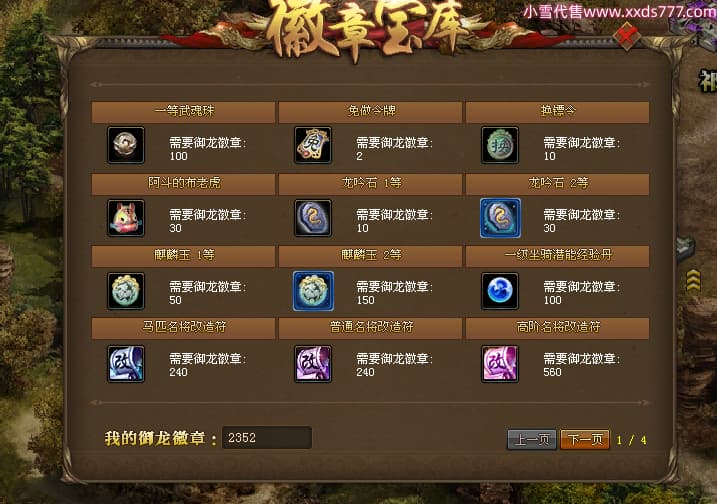Image resolution: width=717 pixels, height=504 pixels.
Task: Choose the highlighted 麒麟玉 2等 icon
Action: (313, 291)
